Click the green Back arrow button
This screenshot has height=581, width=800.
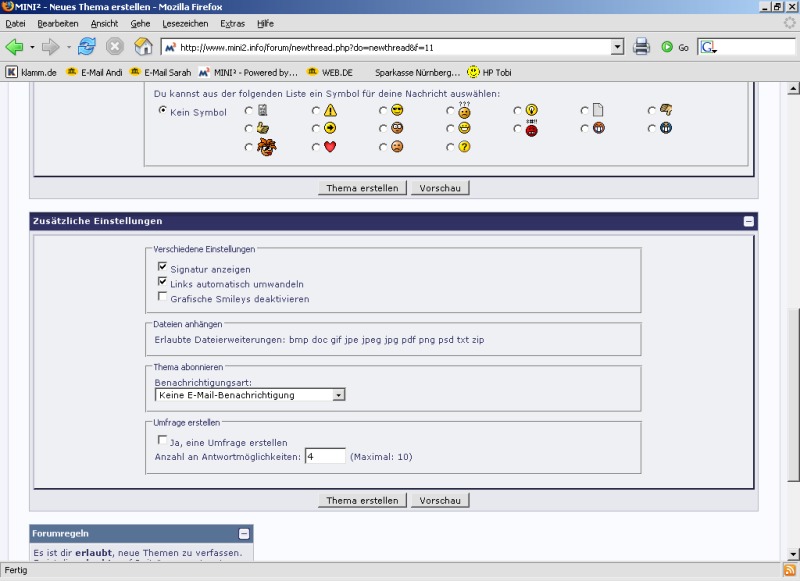(x=15, y=47)
